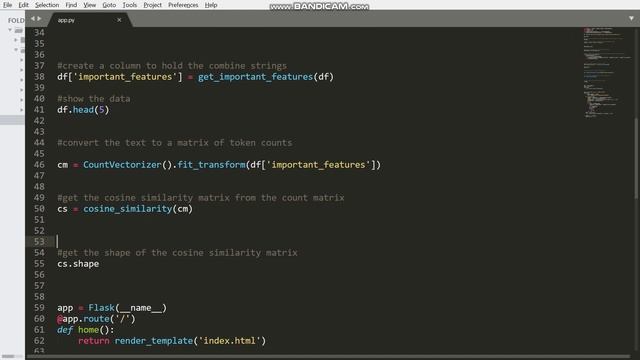The height and width of the screenshot is (360, 640).
Task: Click df.head(5) on line 41
Action: [83, 110]
